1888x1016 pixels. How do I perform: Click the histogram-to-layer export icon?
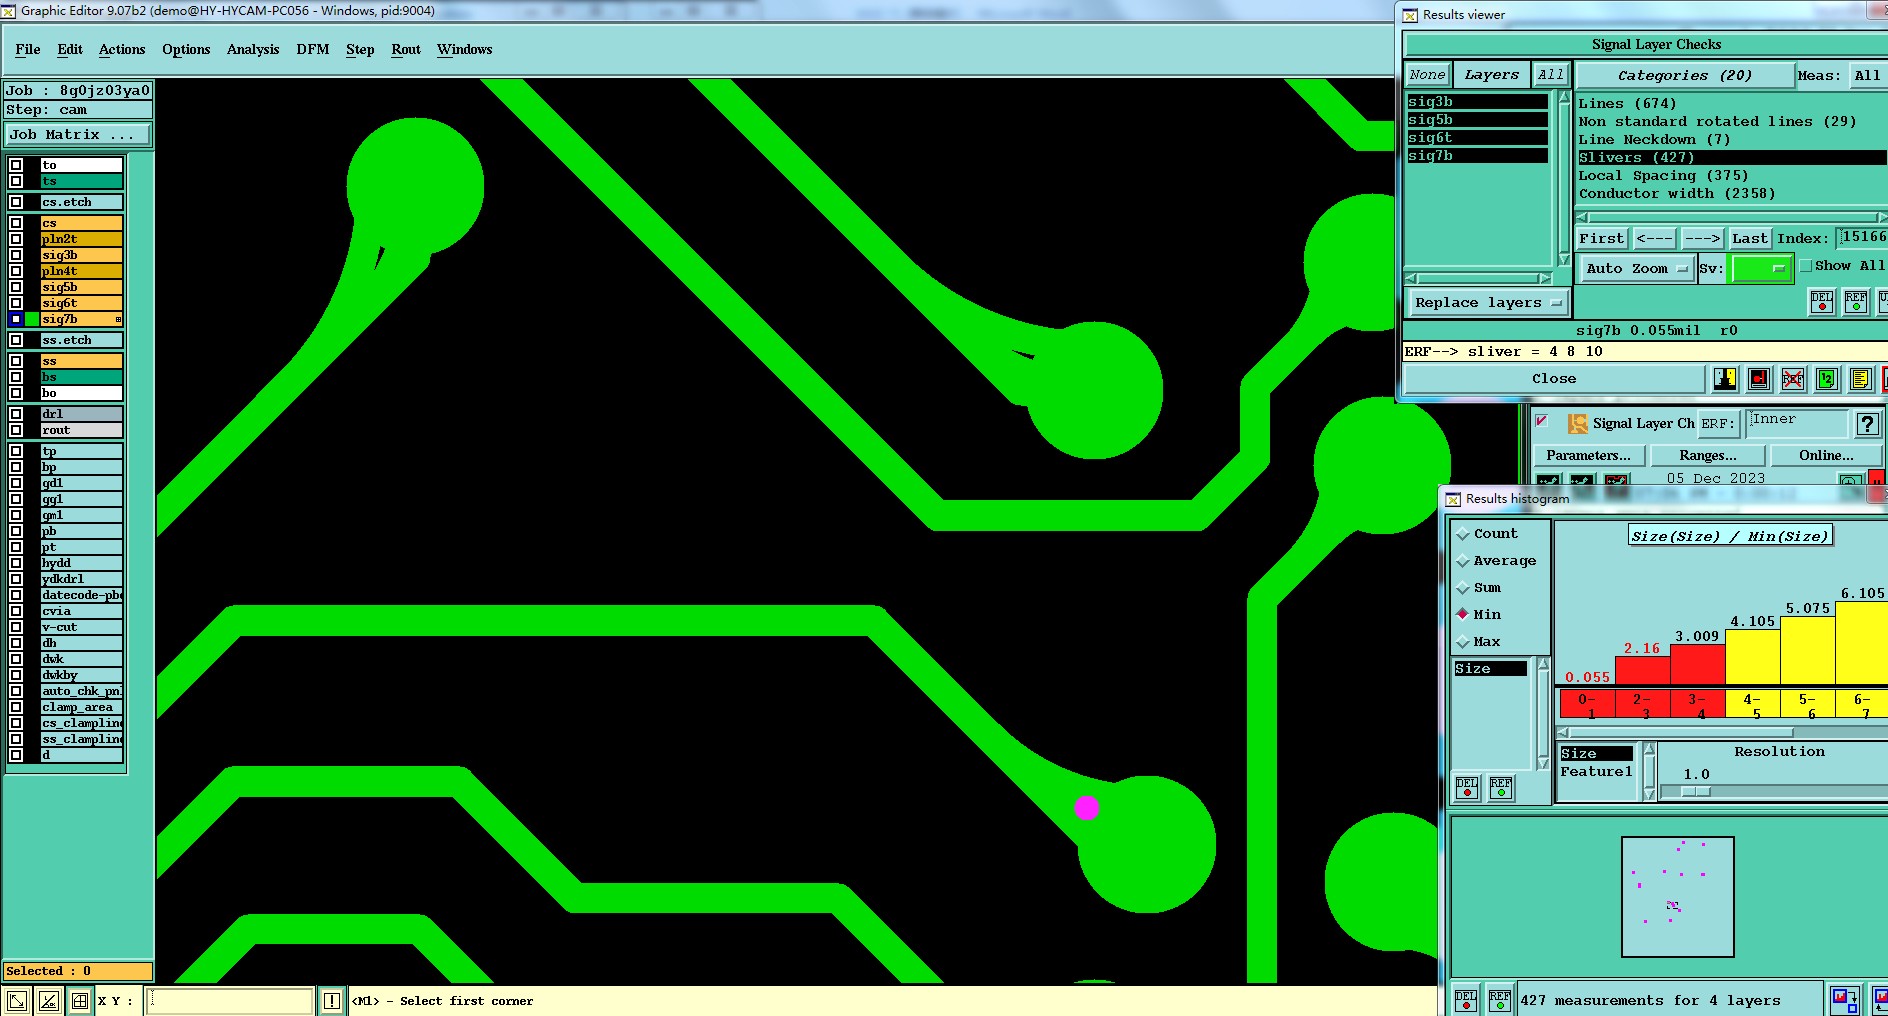1844,1000
